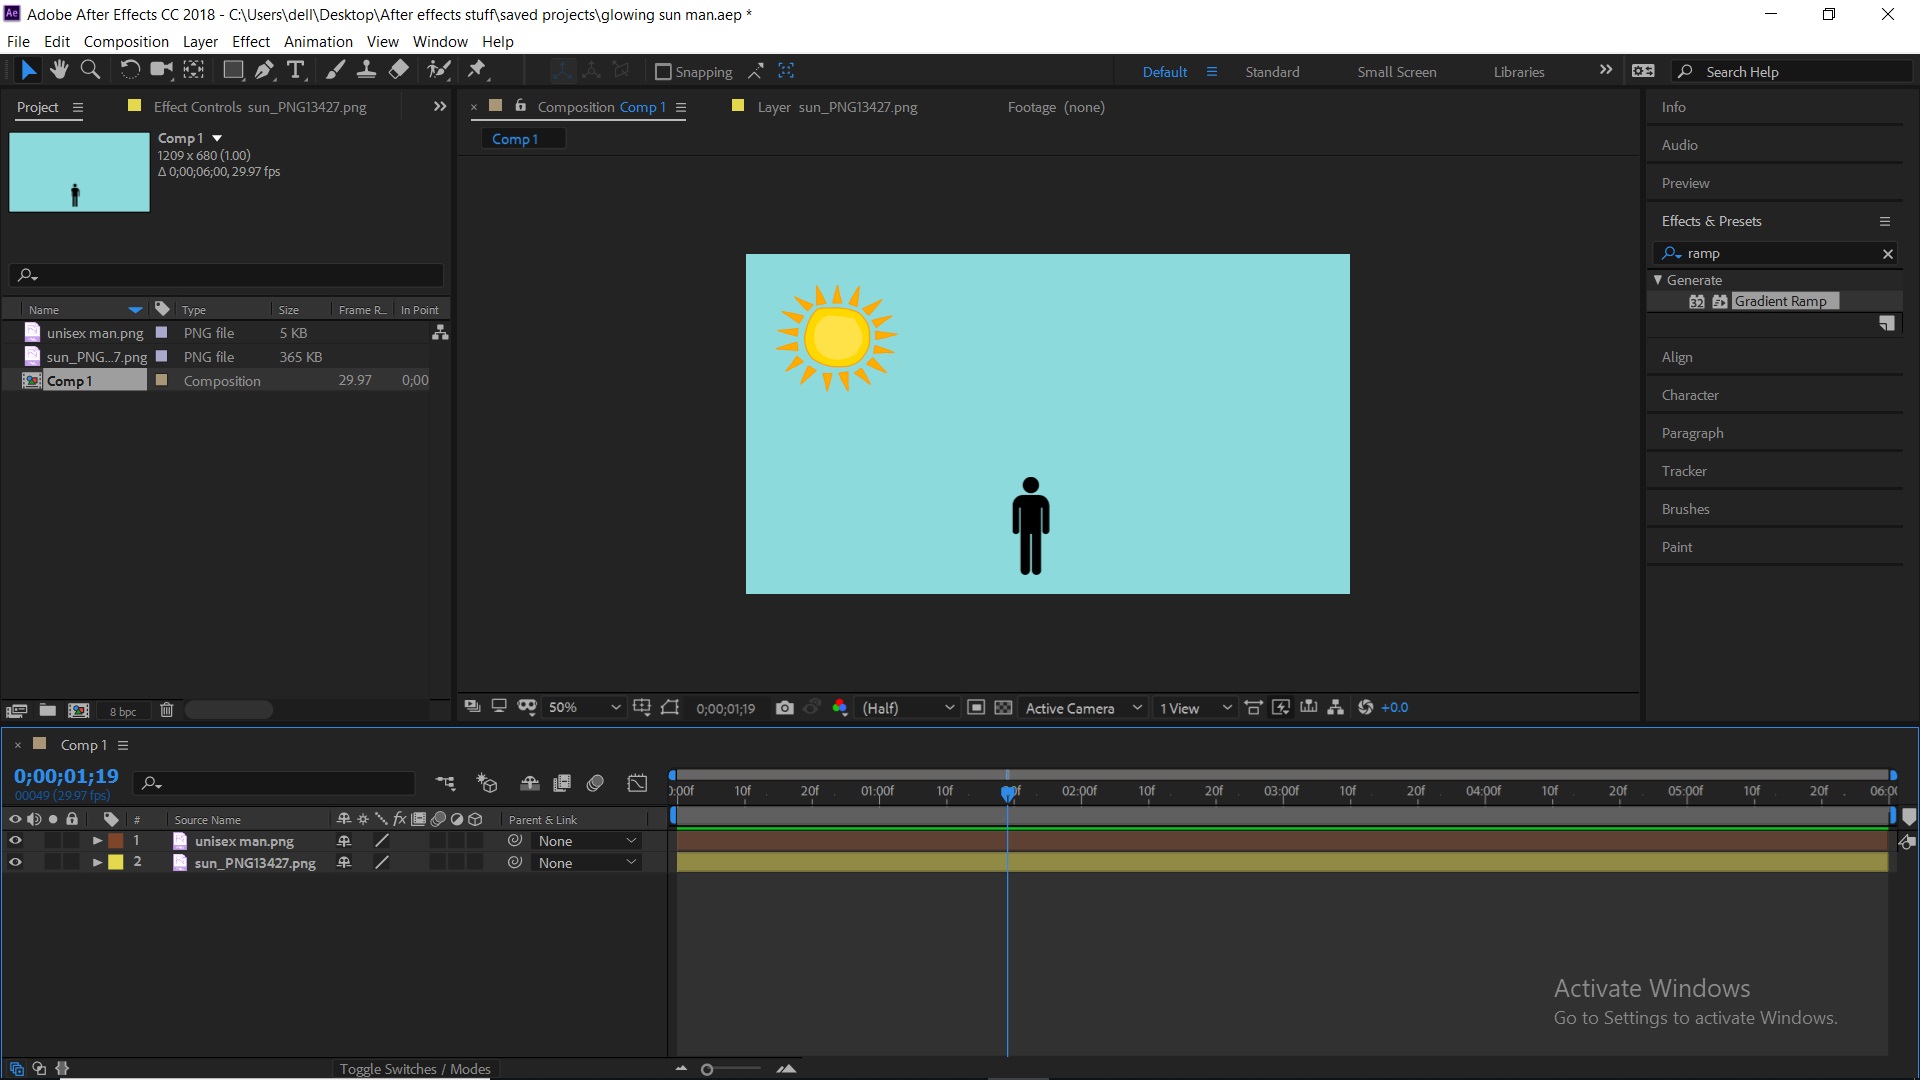This screenshot has height=1080, width=1920.
Task: Select the Standard workspace
Action: coord(1272,72)
